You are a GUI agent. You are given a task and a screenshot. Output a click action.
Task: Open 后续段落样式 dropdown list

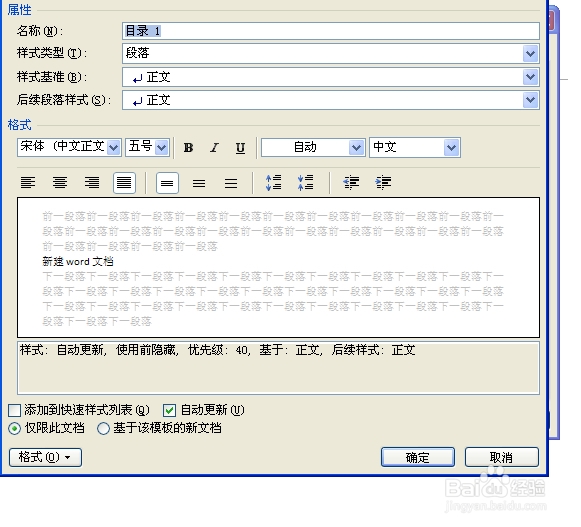(531, 100)
